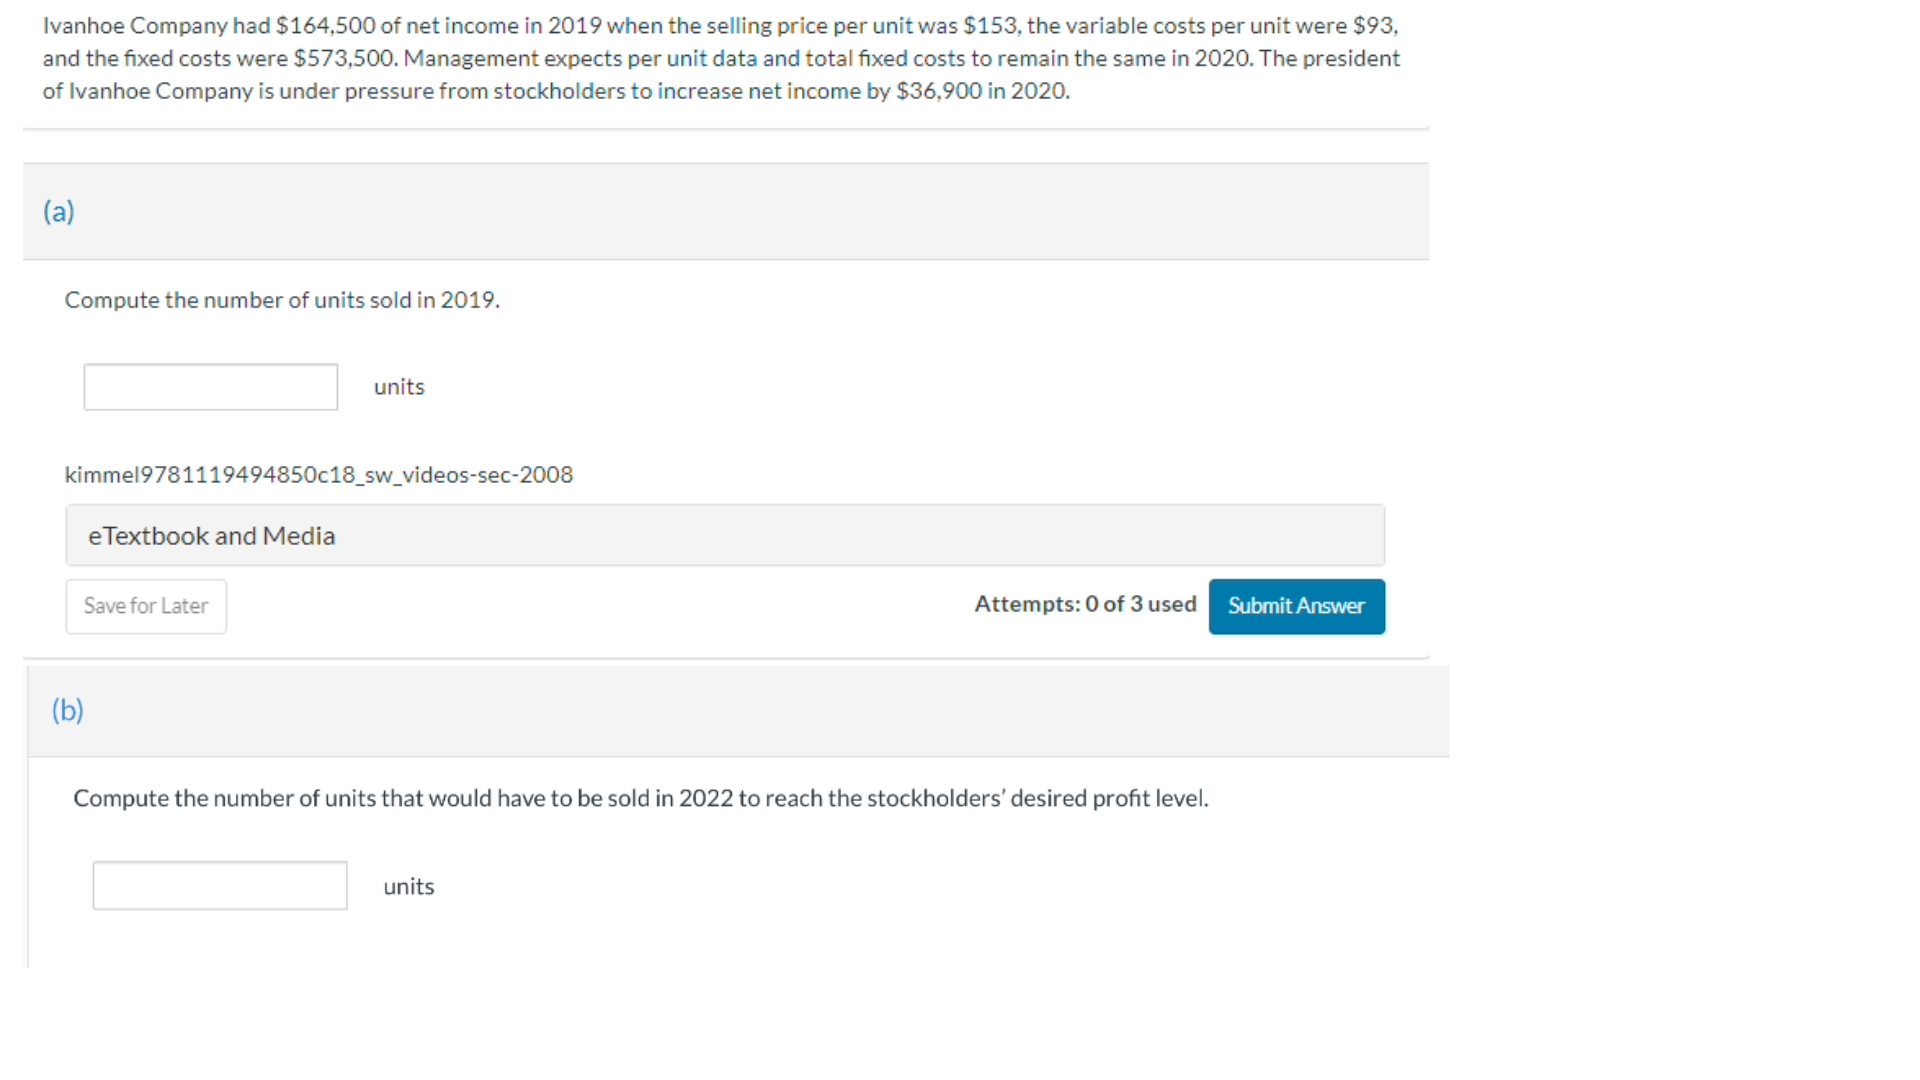Click the units input field for part (b)

pyautogui.click(x=220, y=886)
